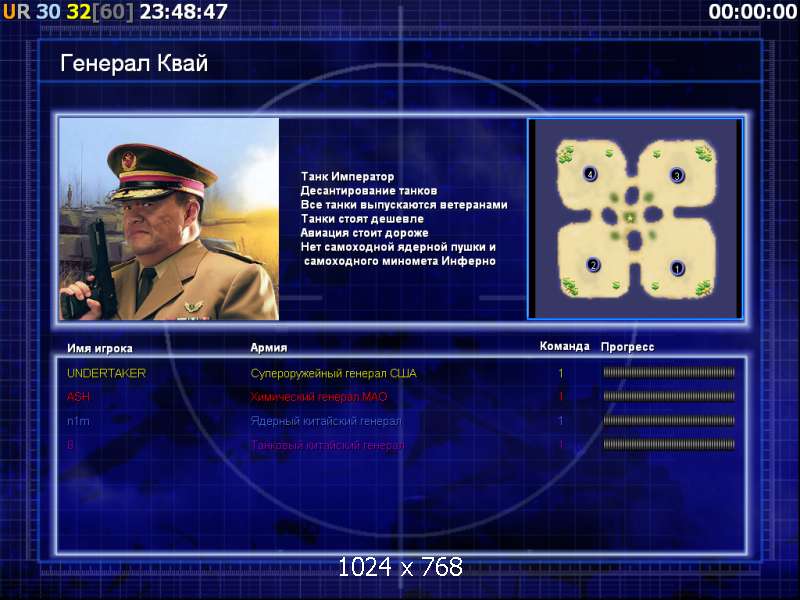Click the 00:00:00 timer

point(753,12)
